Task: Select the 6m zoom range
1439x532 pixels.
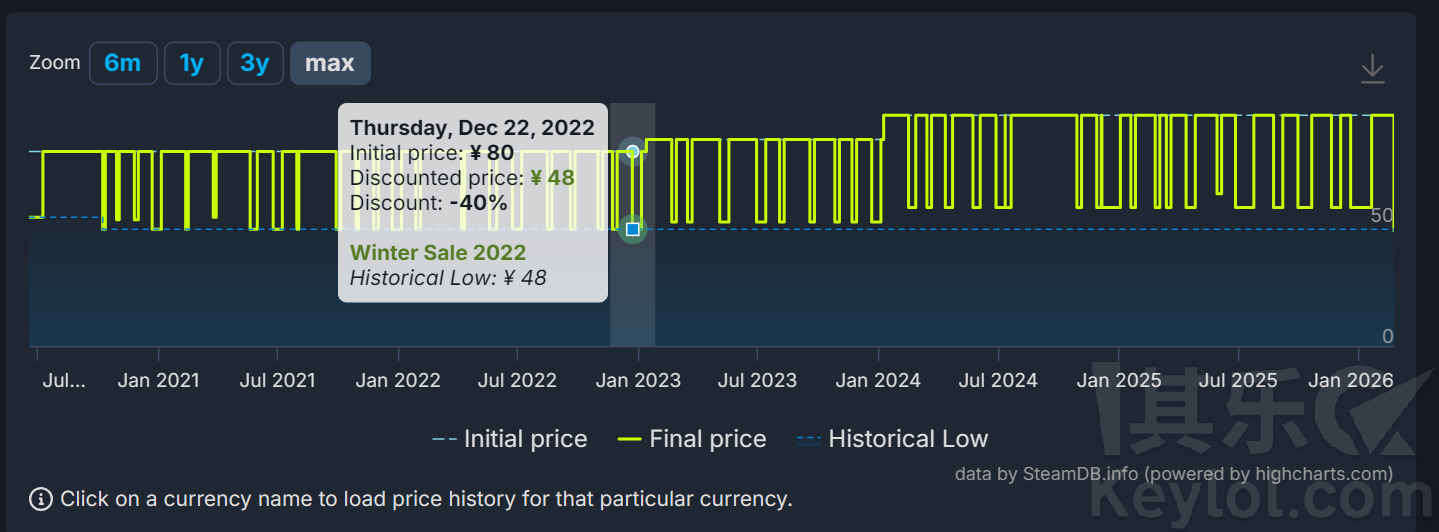Action: point(123,63)
